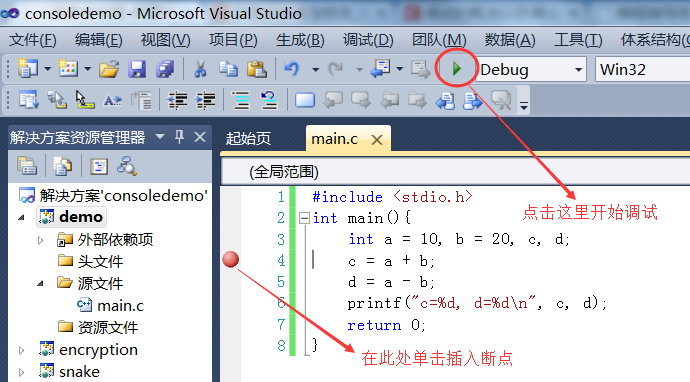
Task: Click Show All Files icon in Solution Explorer
Action: coord(62,166)
